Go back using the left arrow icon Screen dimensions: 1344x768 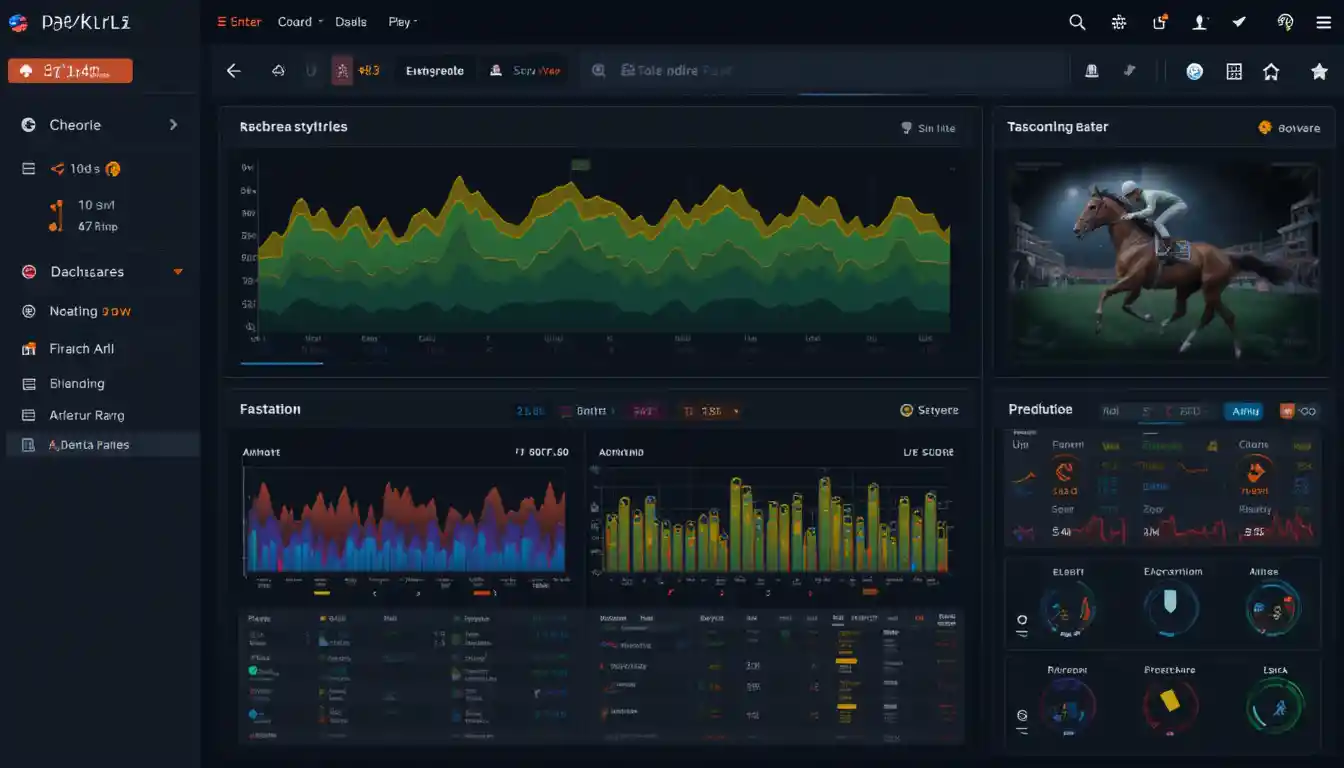click(234, 71)
